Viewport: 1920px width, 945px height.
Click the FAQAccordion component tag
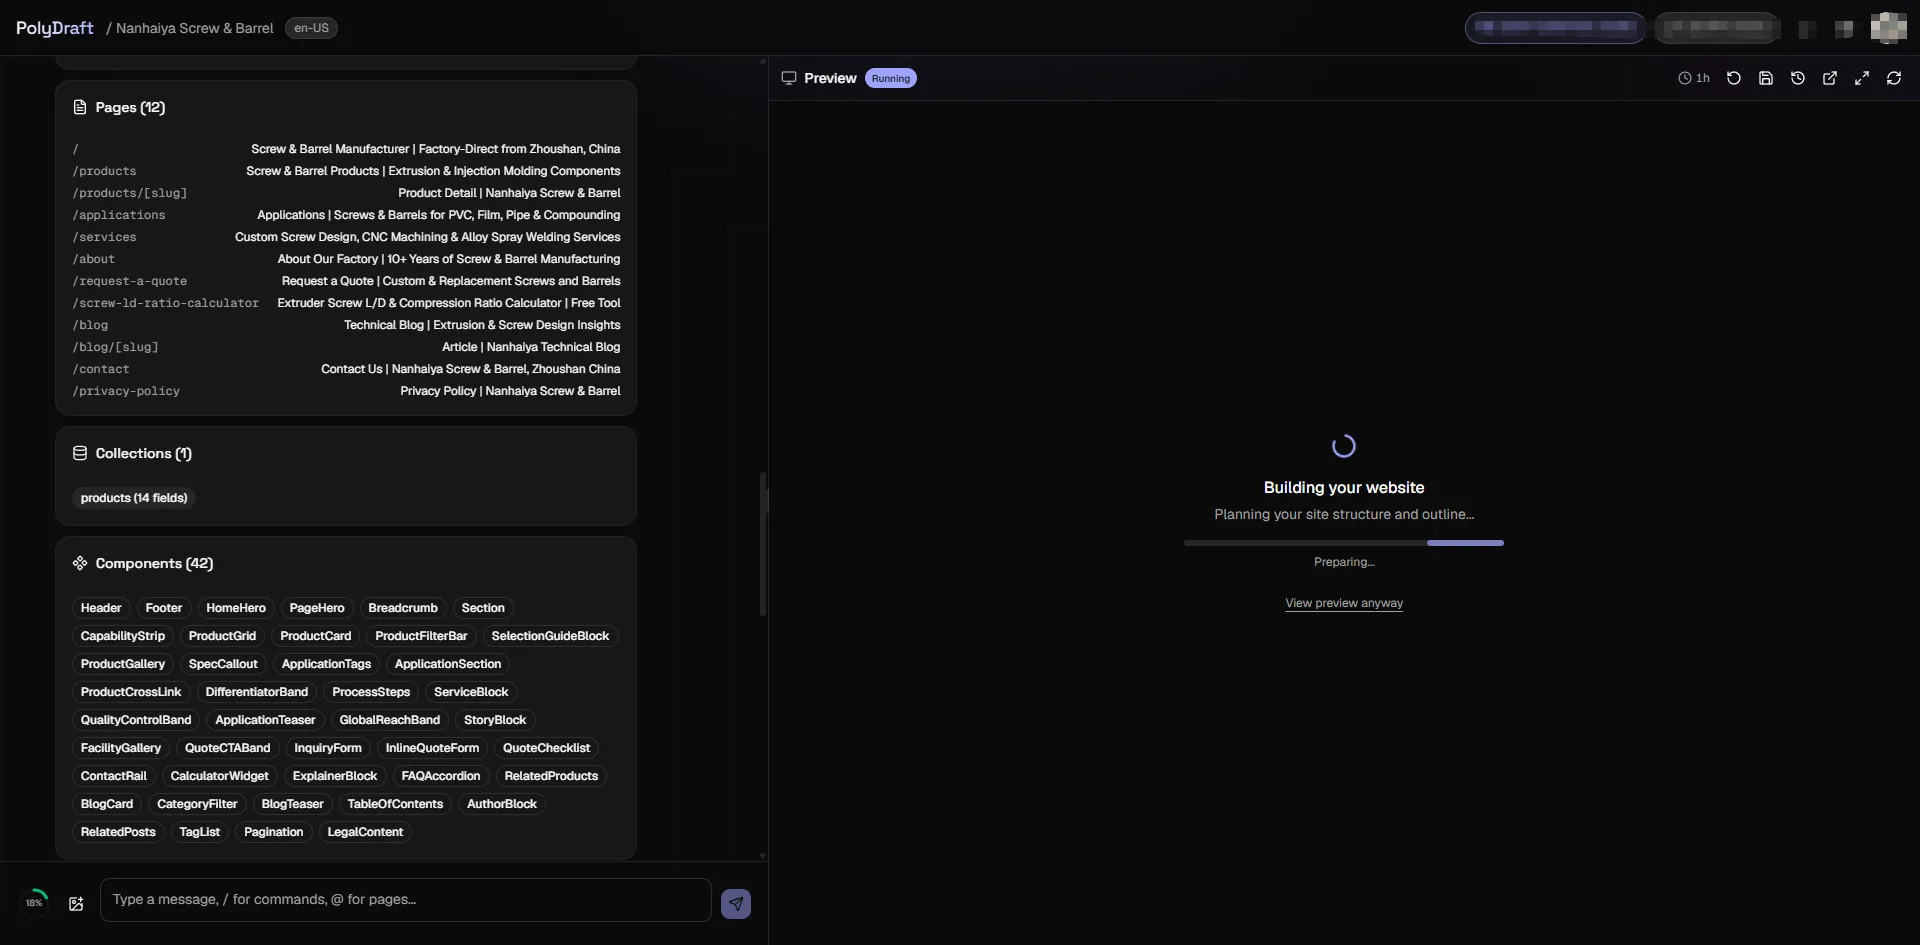coord(441,776)
